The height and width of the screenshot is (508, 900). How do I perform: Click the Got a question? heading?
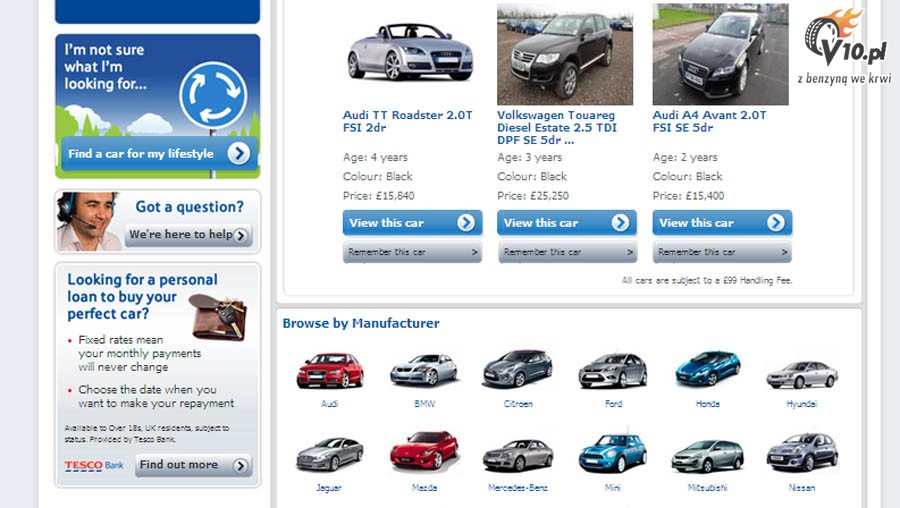tap(189, 207)
